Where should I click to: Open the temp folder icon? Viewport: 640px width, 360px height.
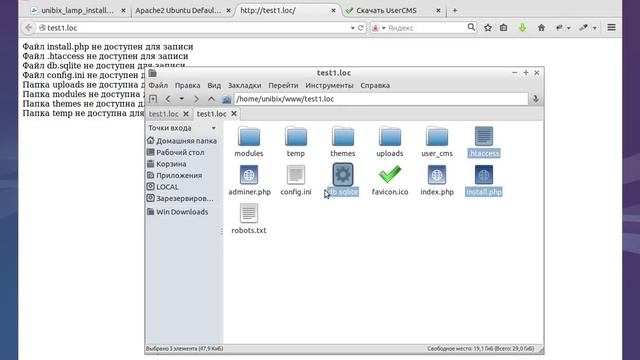[296, 137]
